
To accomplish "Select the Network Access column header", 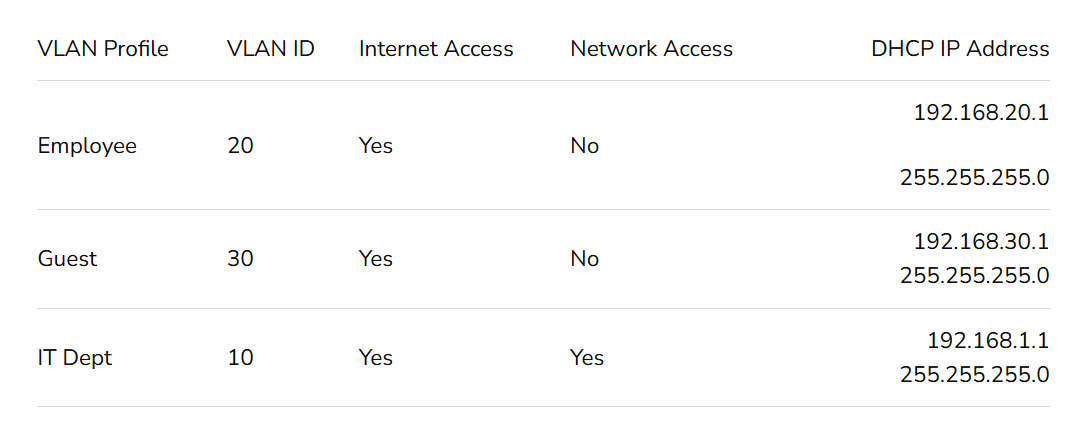I will [x=651, y=49].
